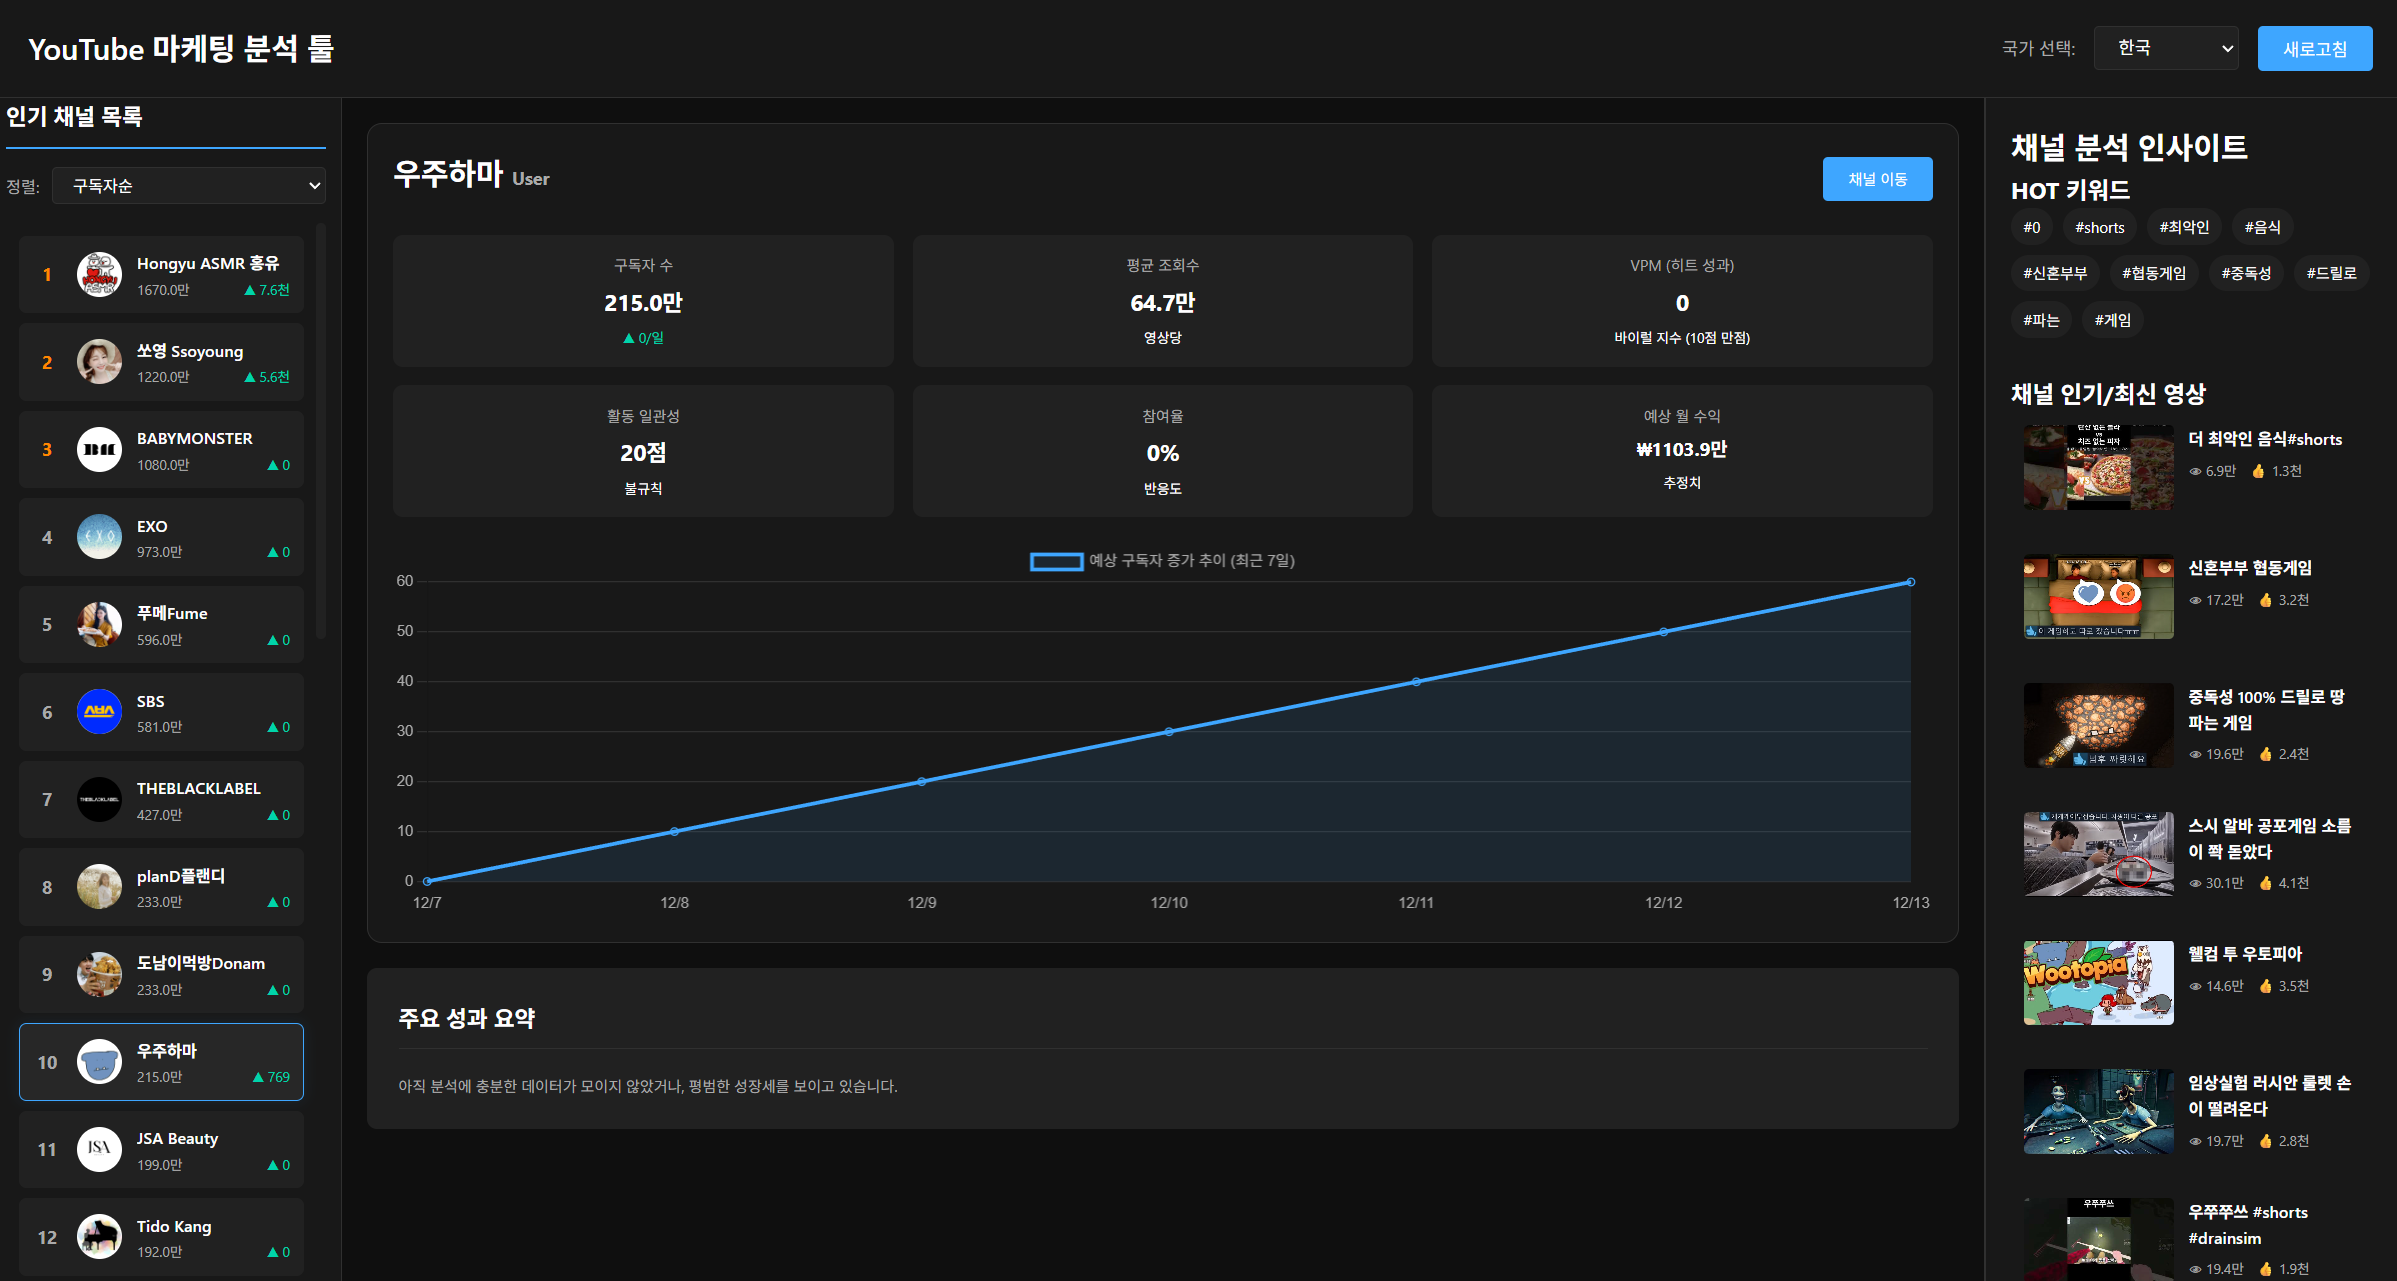2397x1281 pixels.
Task: Click SBS channel logo icon
Action: click(99, 712)
